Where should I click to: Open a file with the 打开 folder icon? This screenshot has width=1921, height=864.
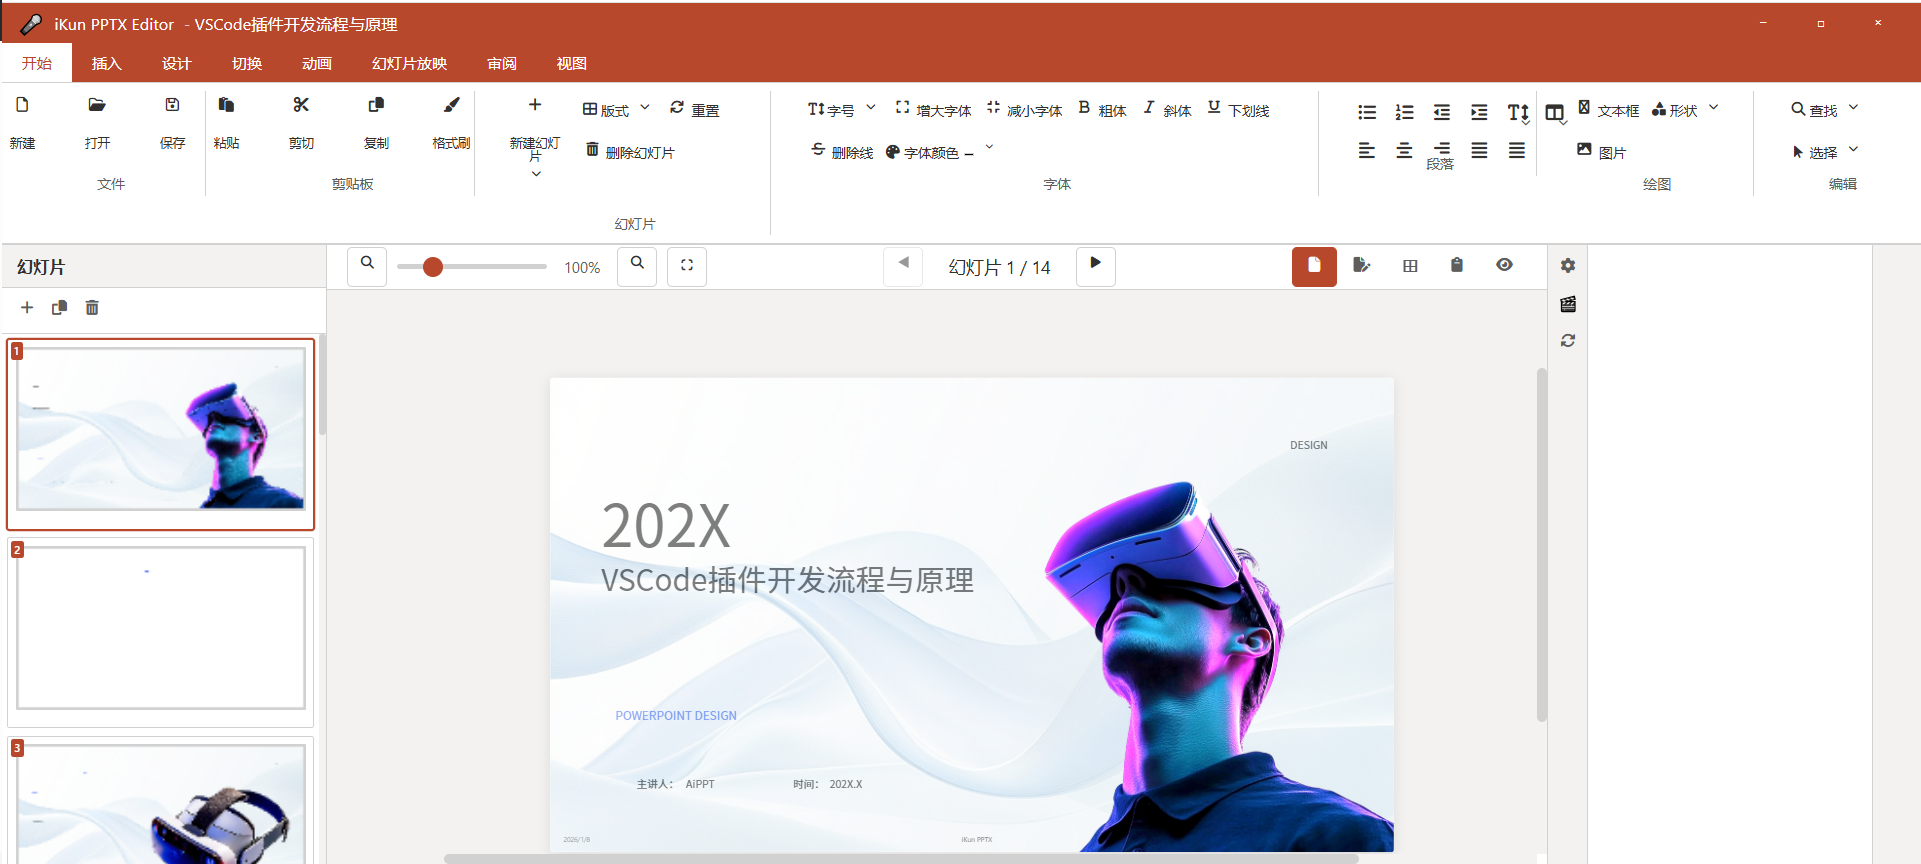pyautogui.click(x=97, y=105)
